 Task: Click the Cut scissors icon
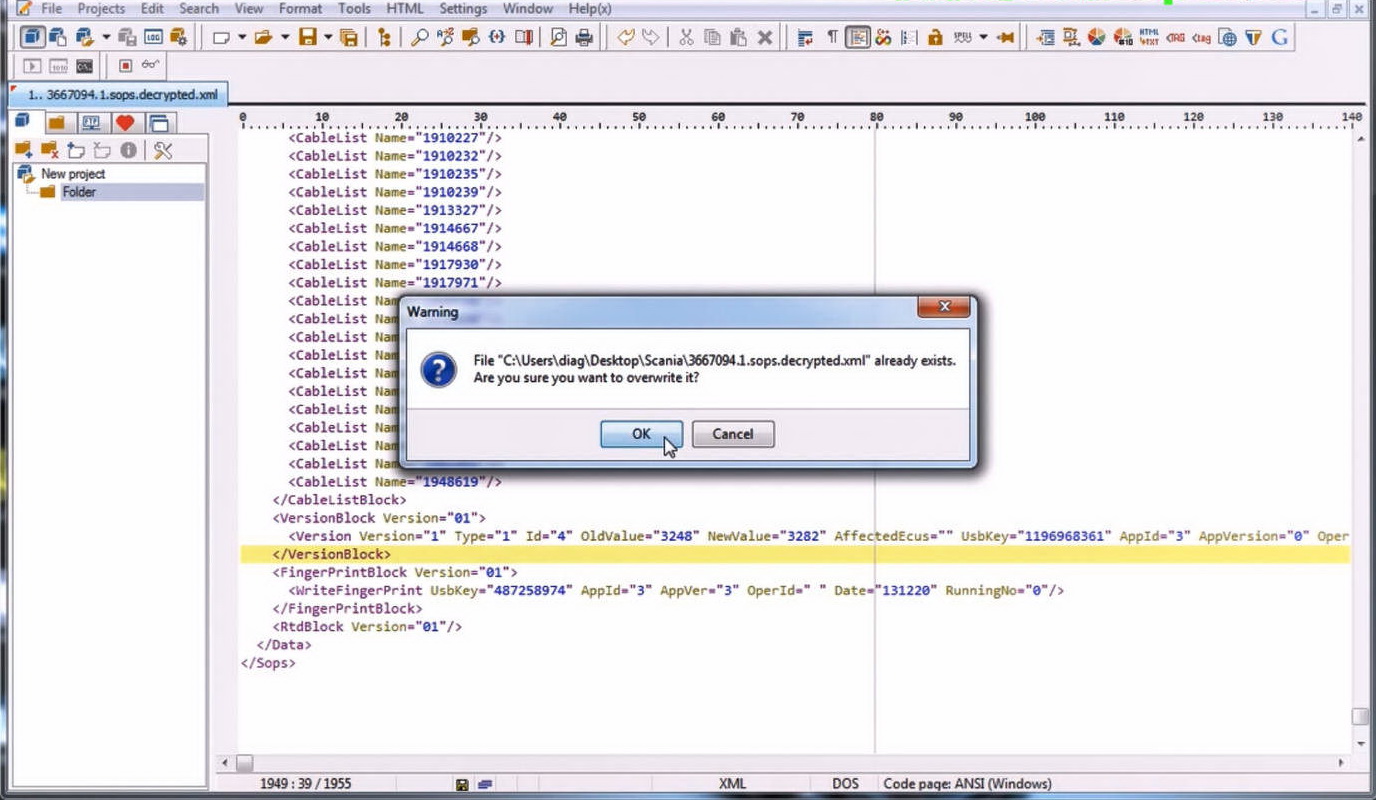686,38
